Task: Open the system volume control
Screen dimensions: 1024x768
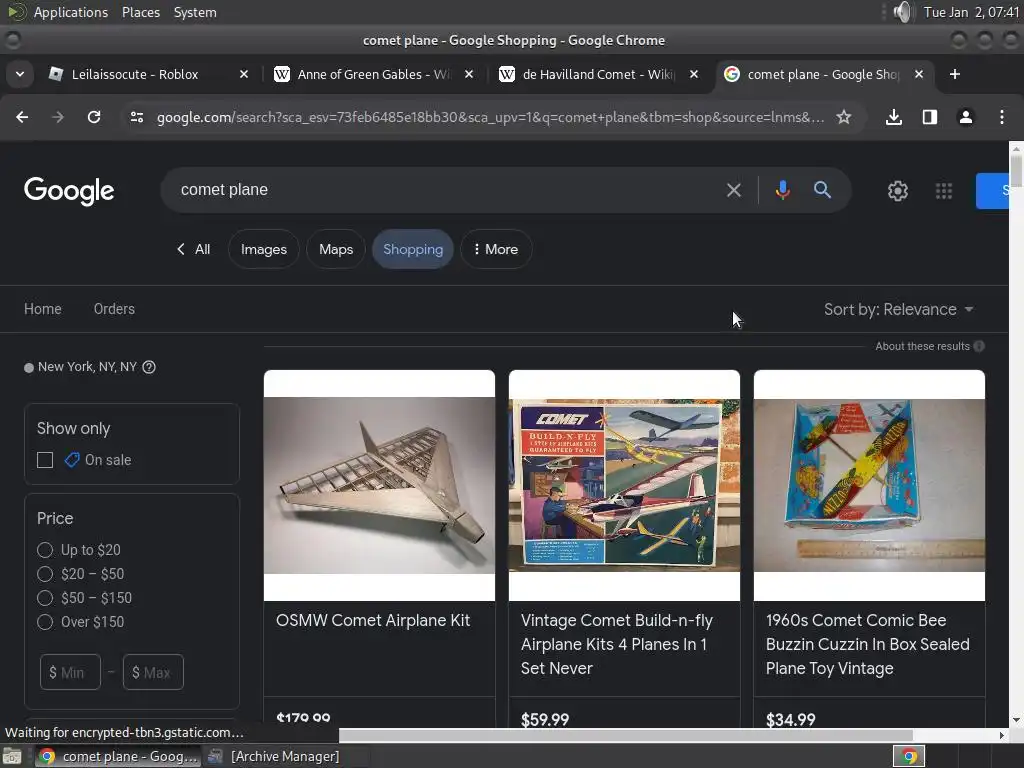Action: (x=903, y=12)
